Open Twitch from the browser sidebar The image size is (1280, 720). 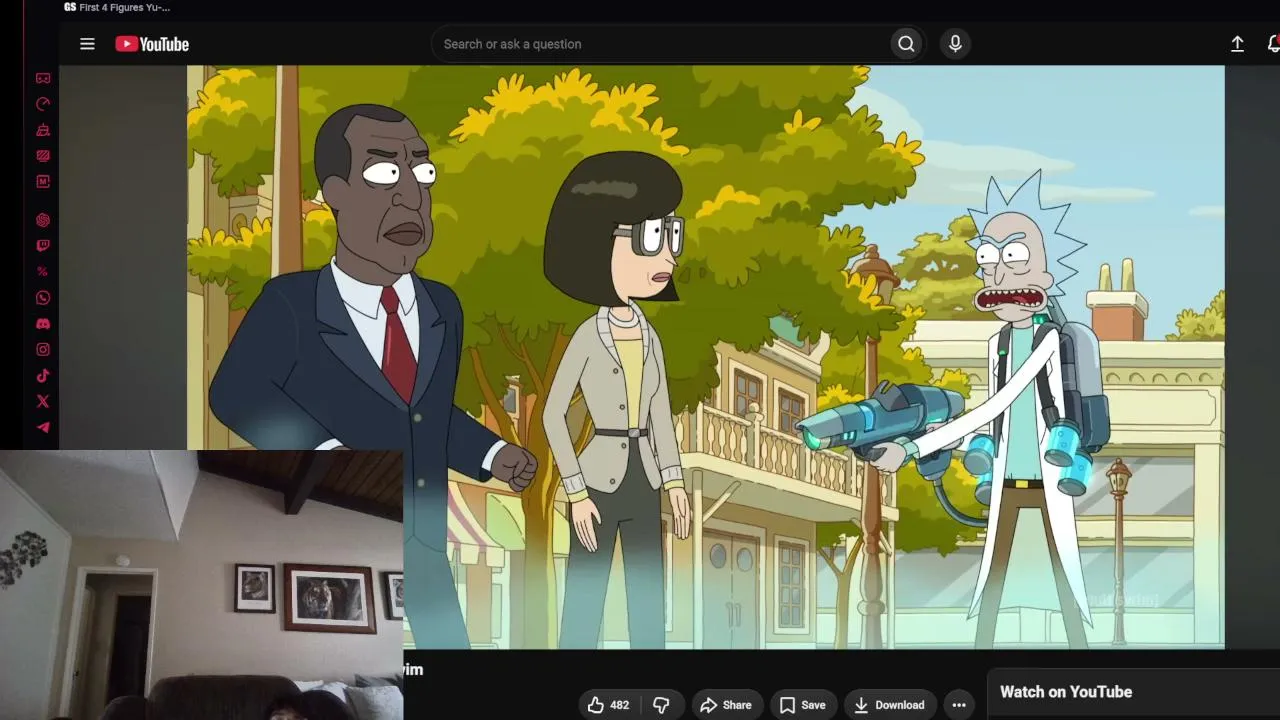(x=43, y=246)
